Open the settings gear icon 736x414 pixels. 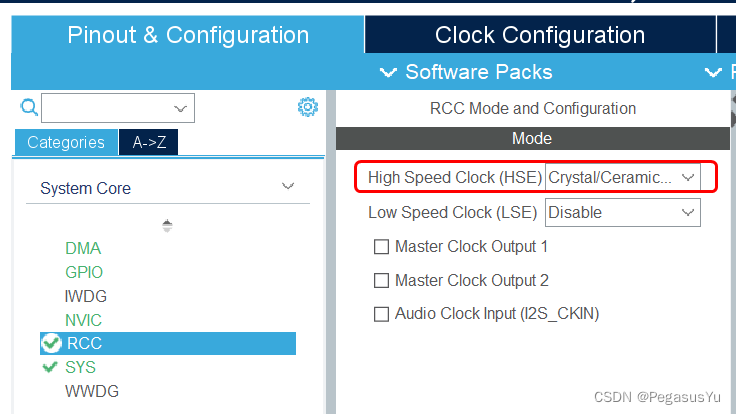coord(308,107)
